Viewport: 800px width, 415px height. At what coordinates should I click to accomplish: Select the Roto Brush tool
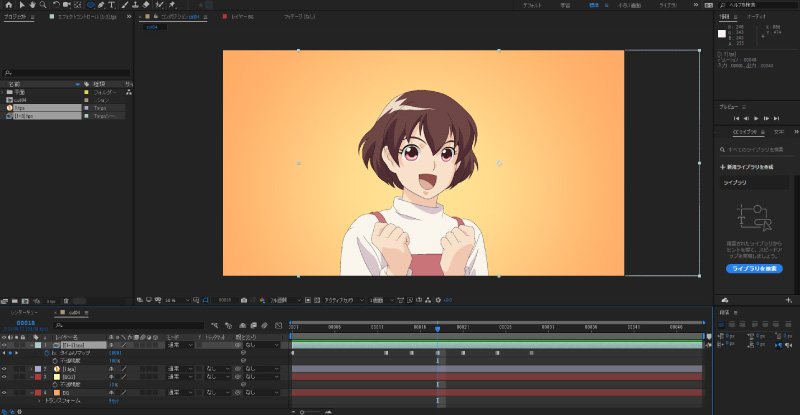click(160, 5)
